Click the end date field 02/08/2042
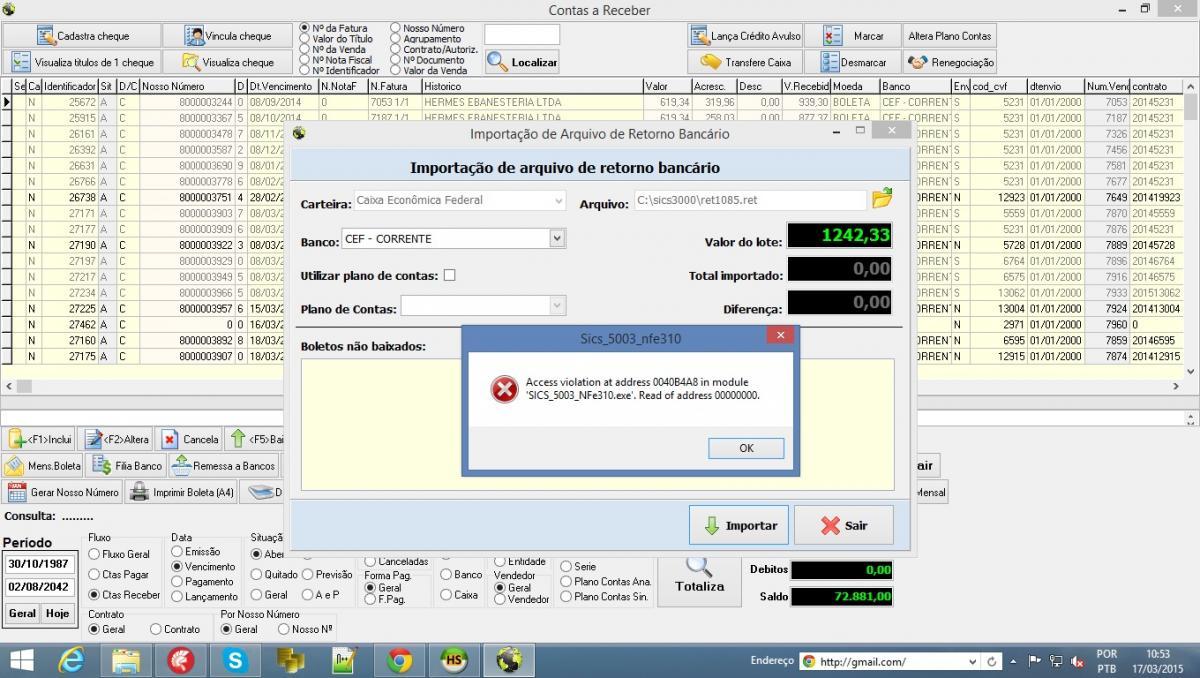This screenshot has width=1200, height=678. click(x=40, y=587)
